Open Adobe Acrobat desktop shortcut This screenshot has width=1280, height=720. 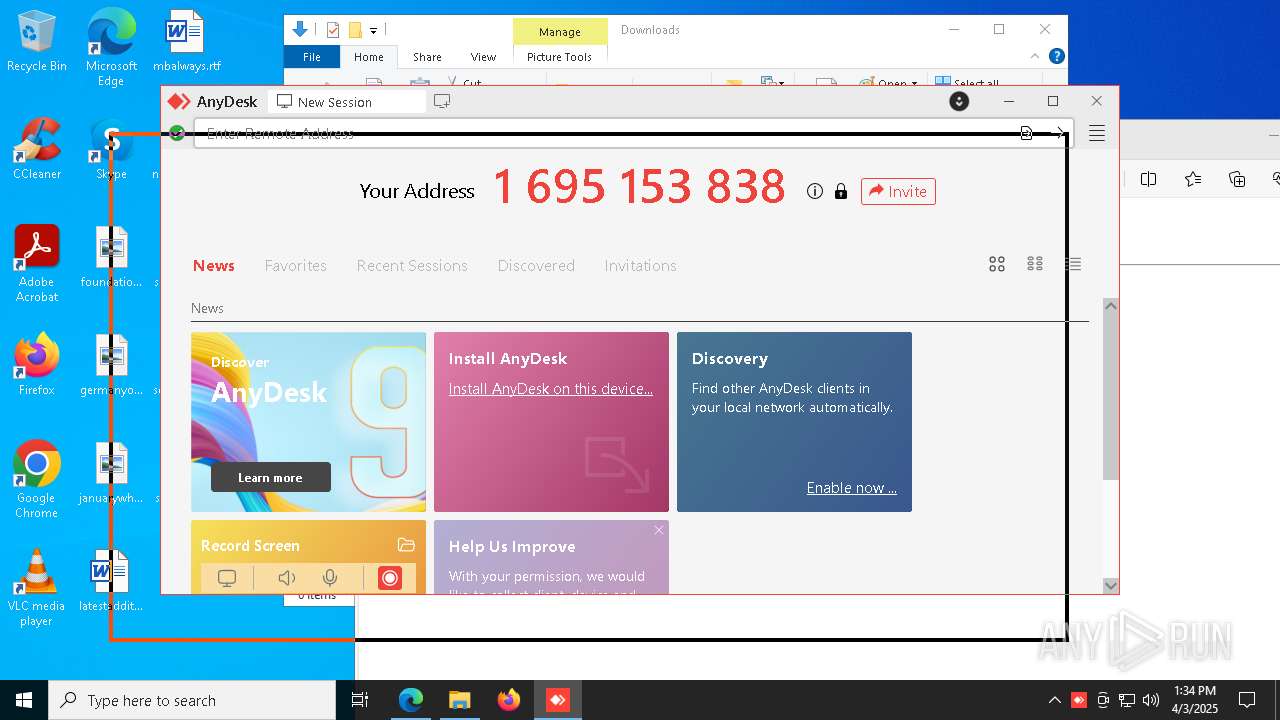point(37,263)
